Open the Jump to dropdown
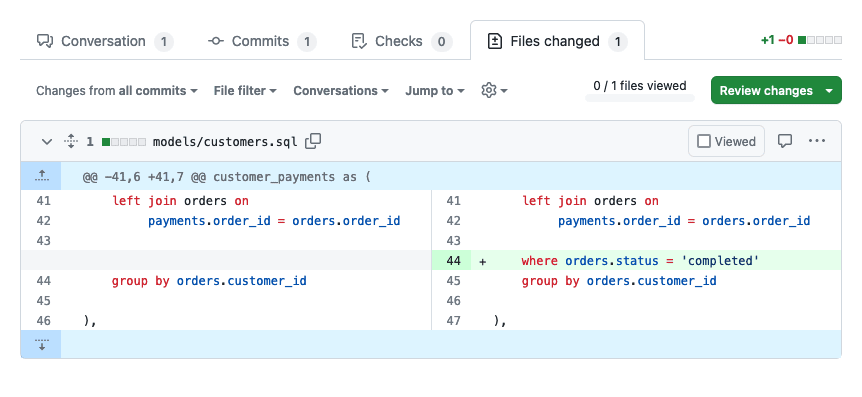 (x=435, y=91)
